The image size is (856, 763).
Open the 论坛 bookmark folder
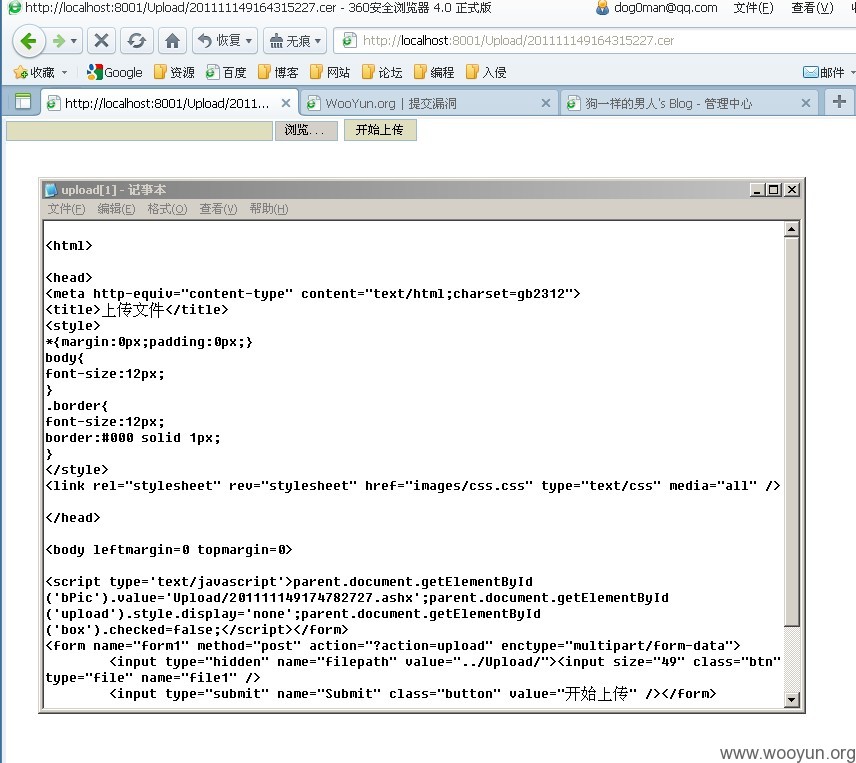[x=382, y=72]
